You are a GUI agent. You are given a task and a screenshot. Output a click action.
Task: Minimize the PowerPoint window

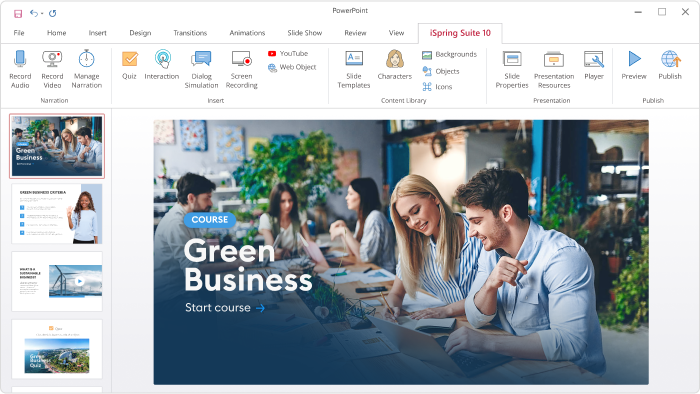[x=638, y=12]
